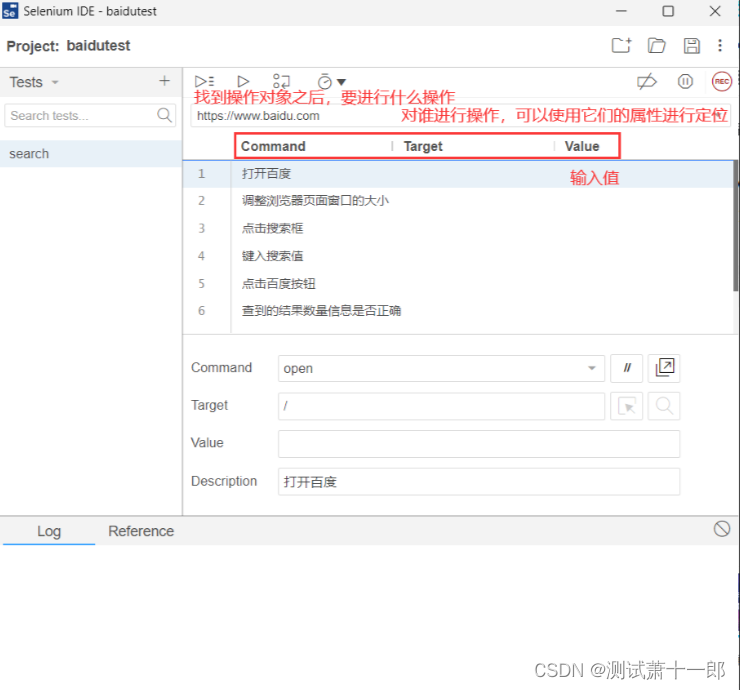Click the Run all tests icon
Image resolution: width=740 pixels, height=690 pixels.
click(204, 82)
